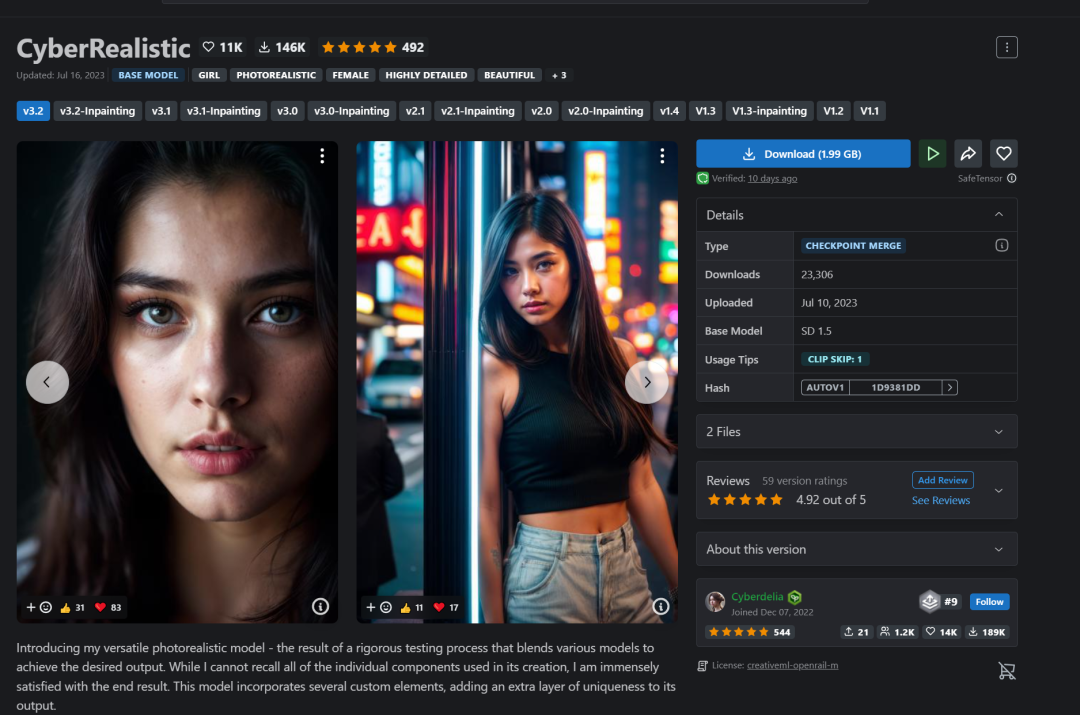
Task: Collapse the Details panel
Action: tap(998, 215)
